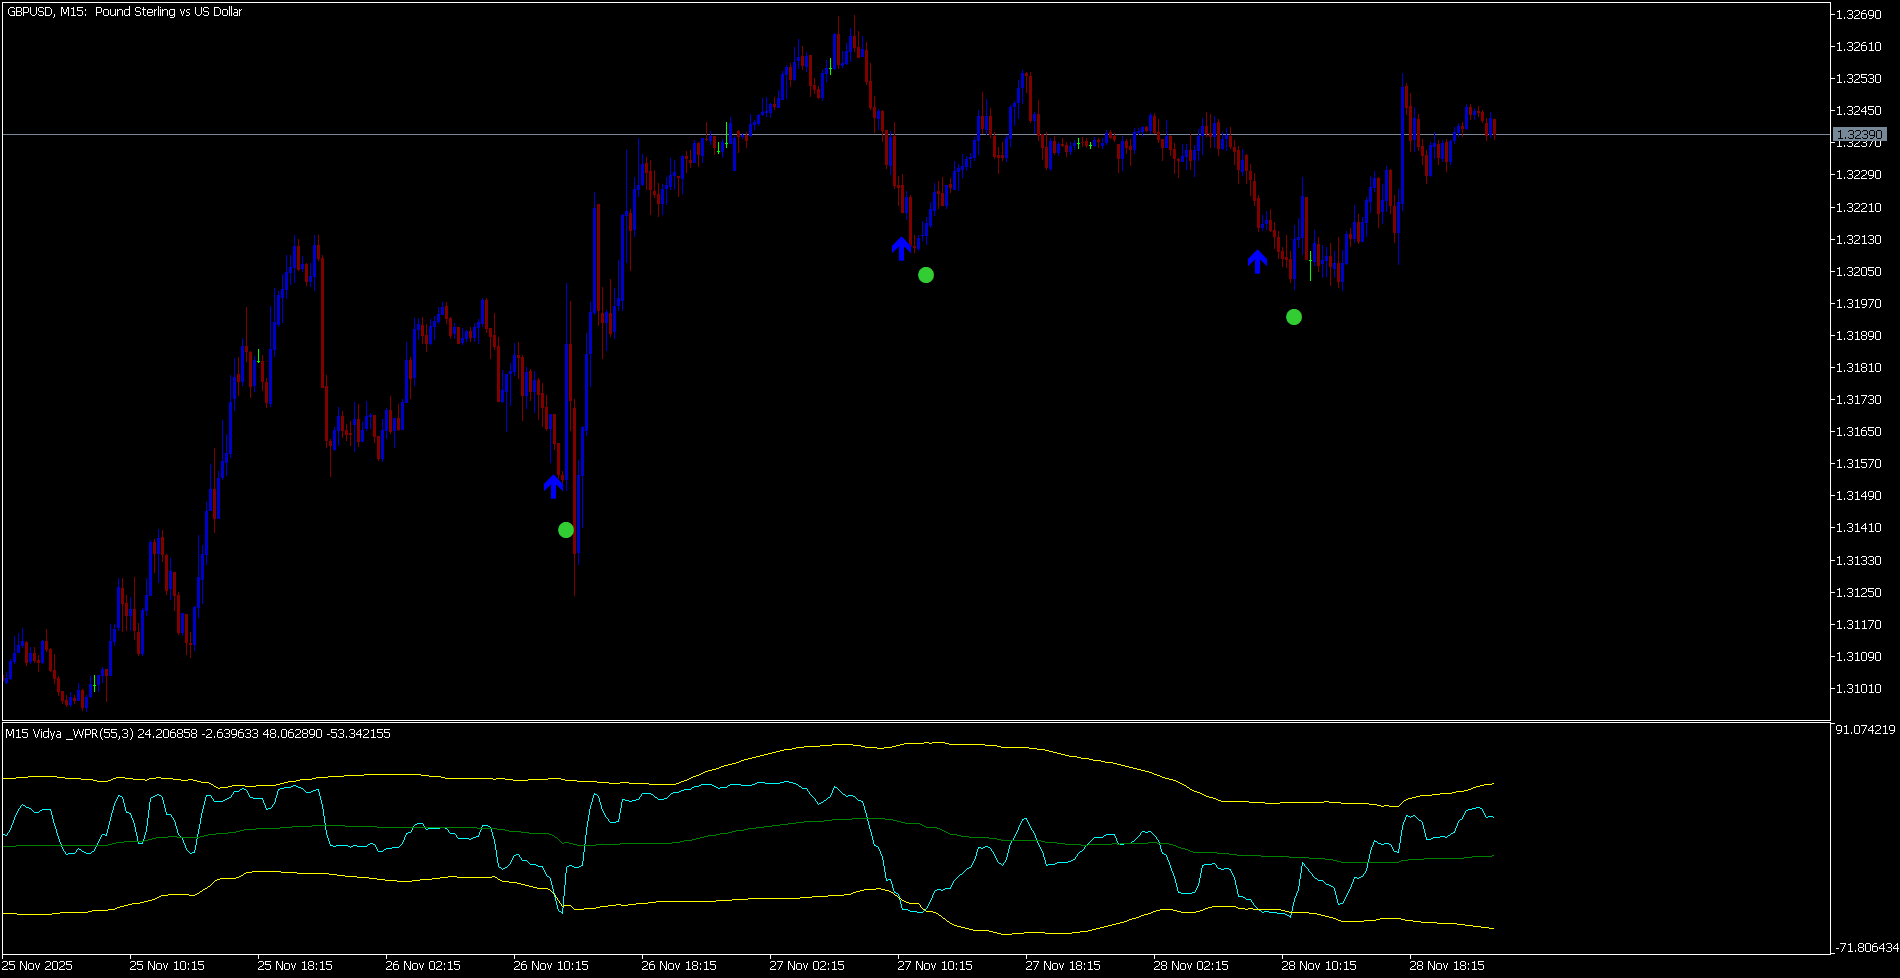Click the 26 Nov 18:15 time label
Screen dimensions: 1900x978
[679, 966]
